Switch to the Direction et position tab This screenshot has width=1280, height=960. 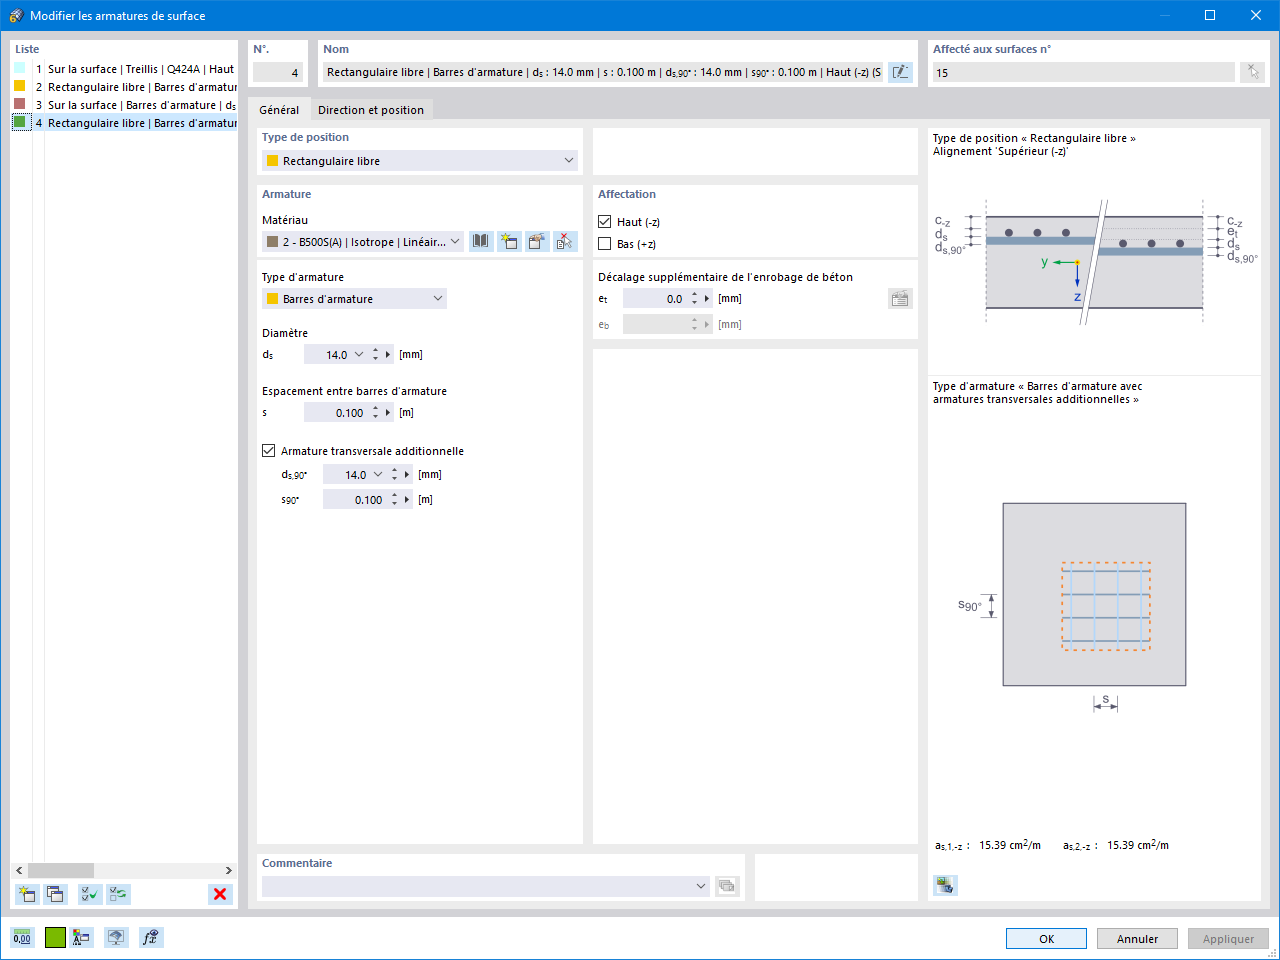tap(371, 110)
